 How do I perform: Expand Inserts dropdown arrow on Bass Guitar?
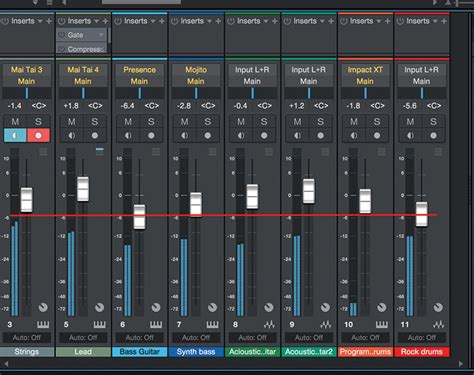[x=153, y=21]
